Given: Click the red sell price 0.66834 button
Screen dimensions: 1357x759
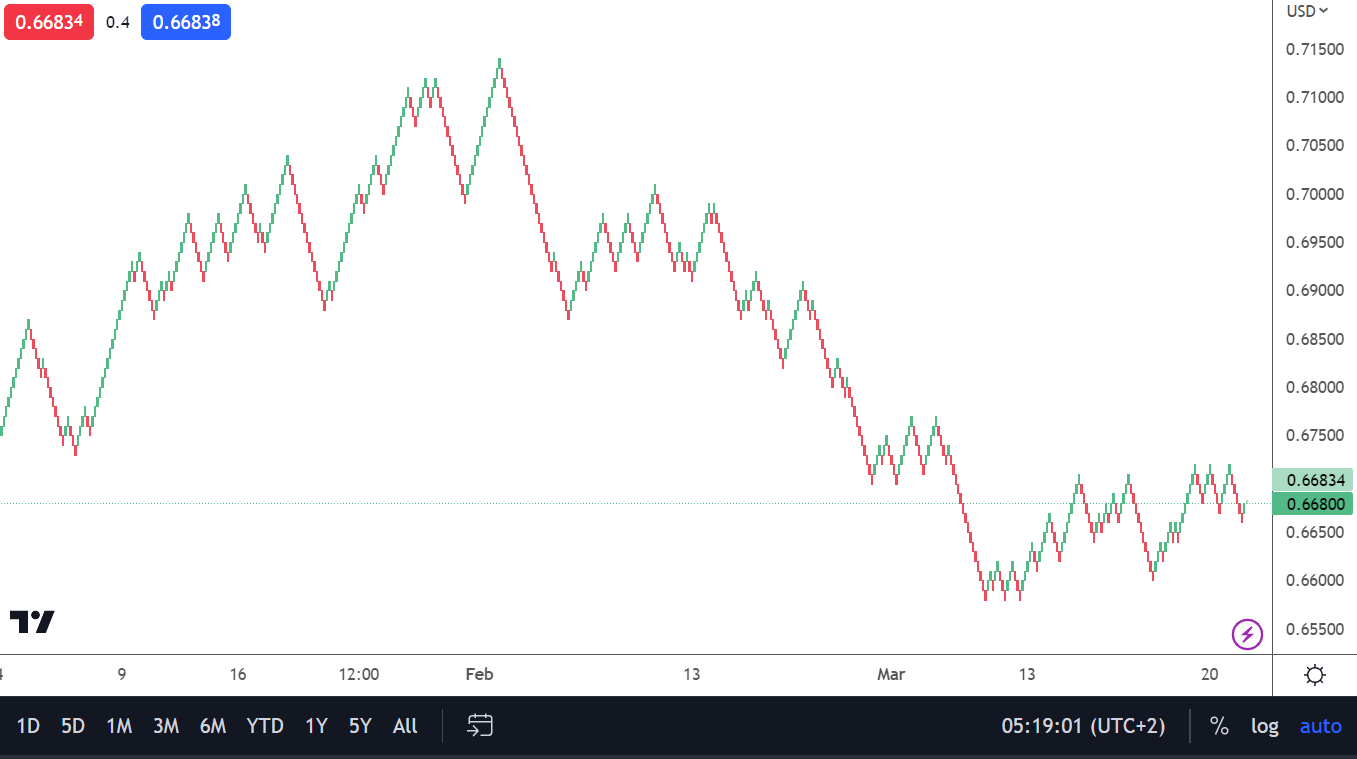Looking at the screenshot, I should (49, 22).
